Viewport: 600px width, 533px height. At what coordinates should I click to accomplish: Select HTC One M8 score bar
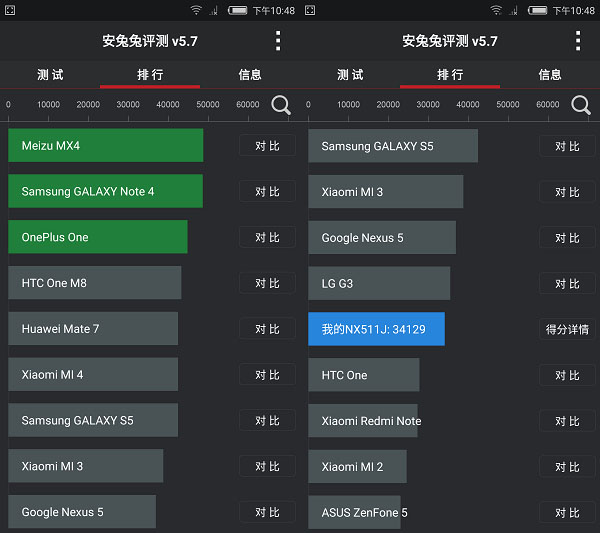95,283
